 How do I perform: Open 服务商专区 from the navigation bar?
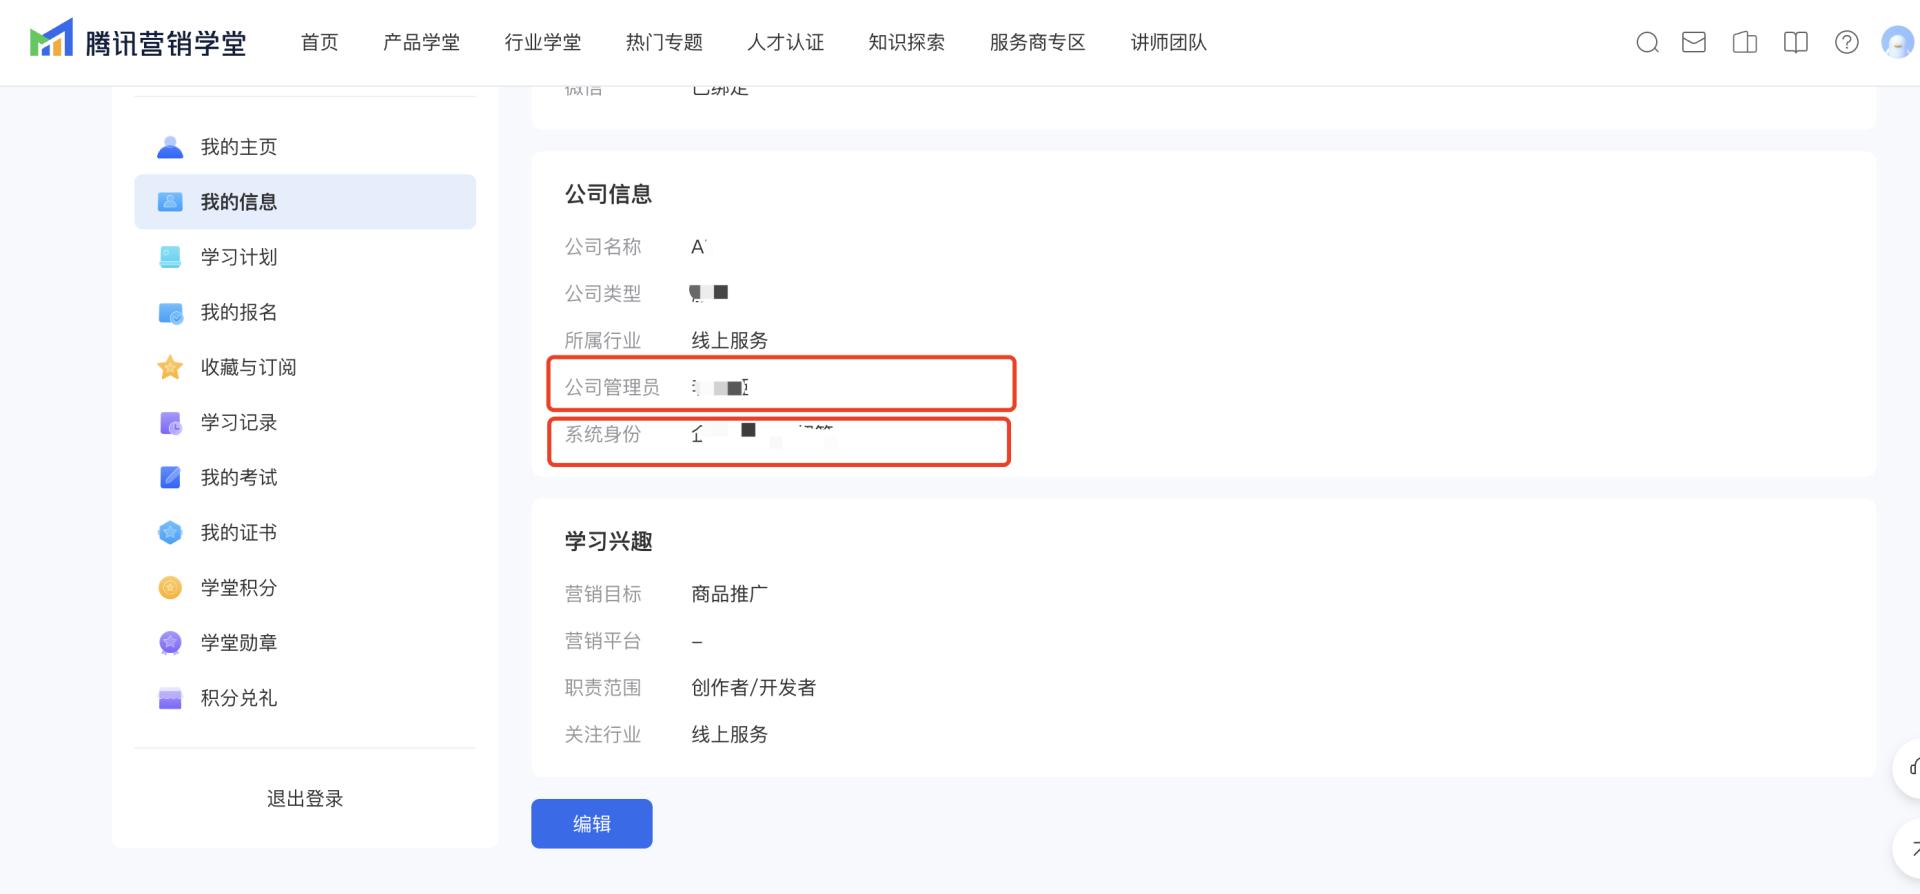(1037, 42)
